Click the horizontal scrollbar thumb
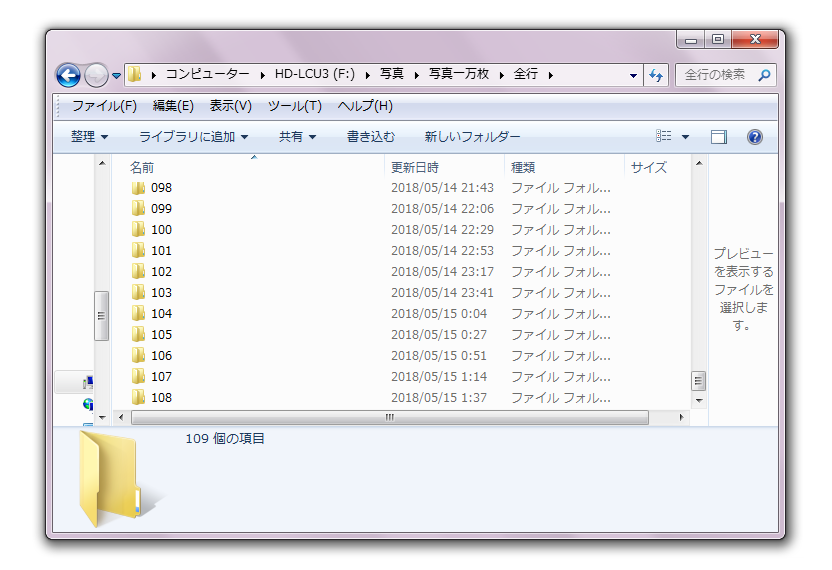Screen dimensions: 832x570 click(389, 418)
